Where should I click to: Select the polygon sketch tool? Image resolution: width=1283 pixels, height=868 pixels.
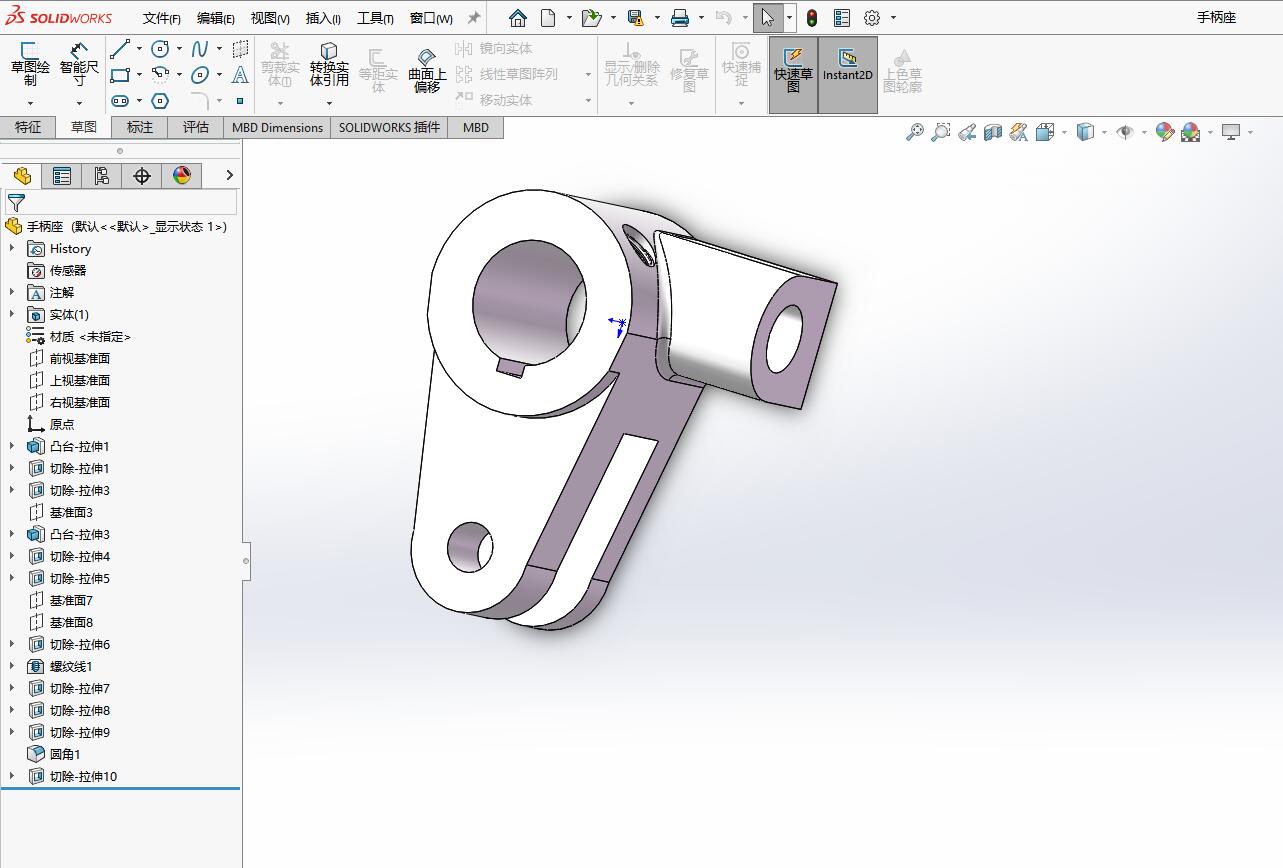coord(160,101)
